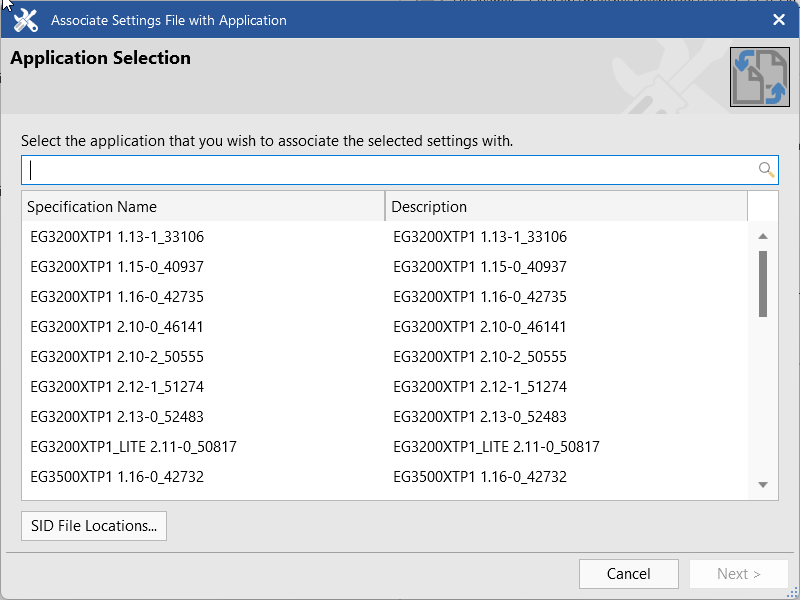Pick the EG3200XTP1 2.10-0_46141 entry

118,327
